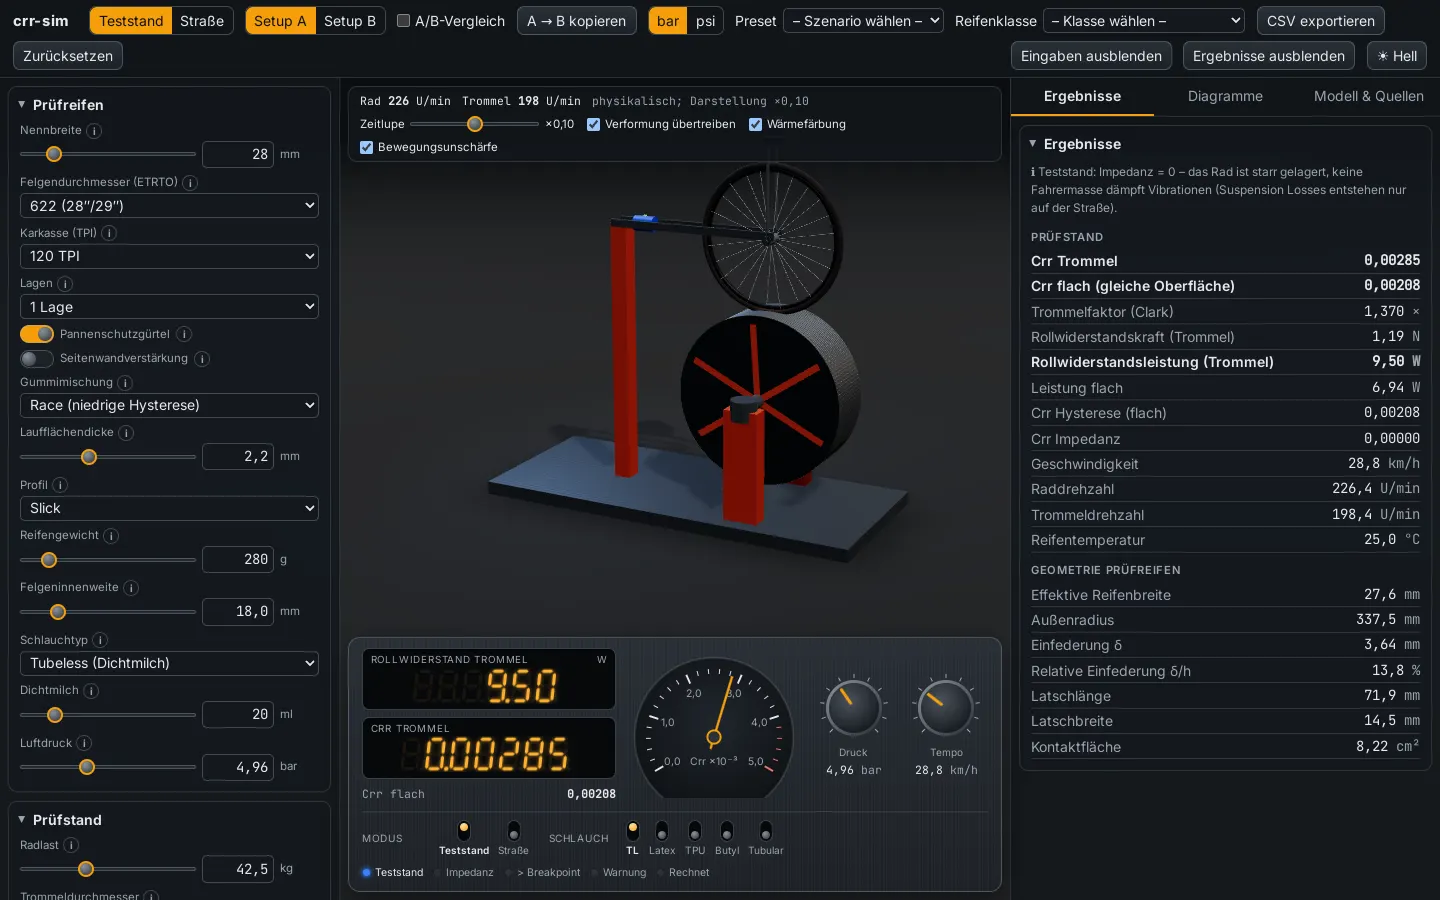Open info icon beside Karkasse (TPI)

(109, 233)
